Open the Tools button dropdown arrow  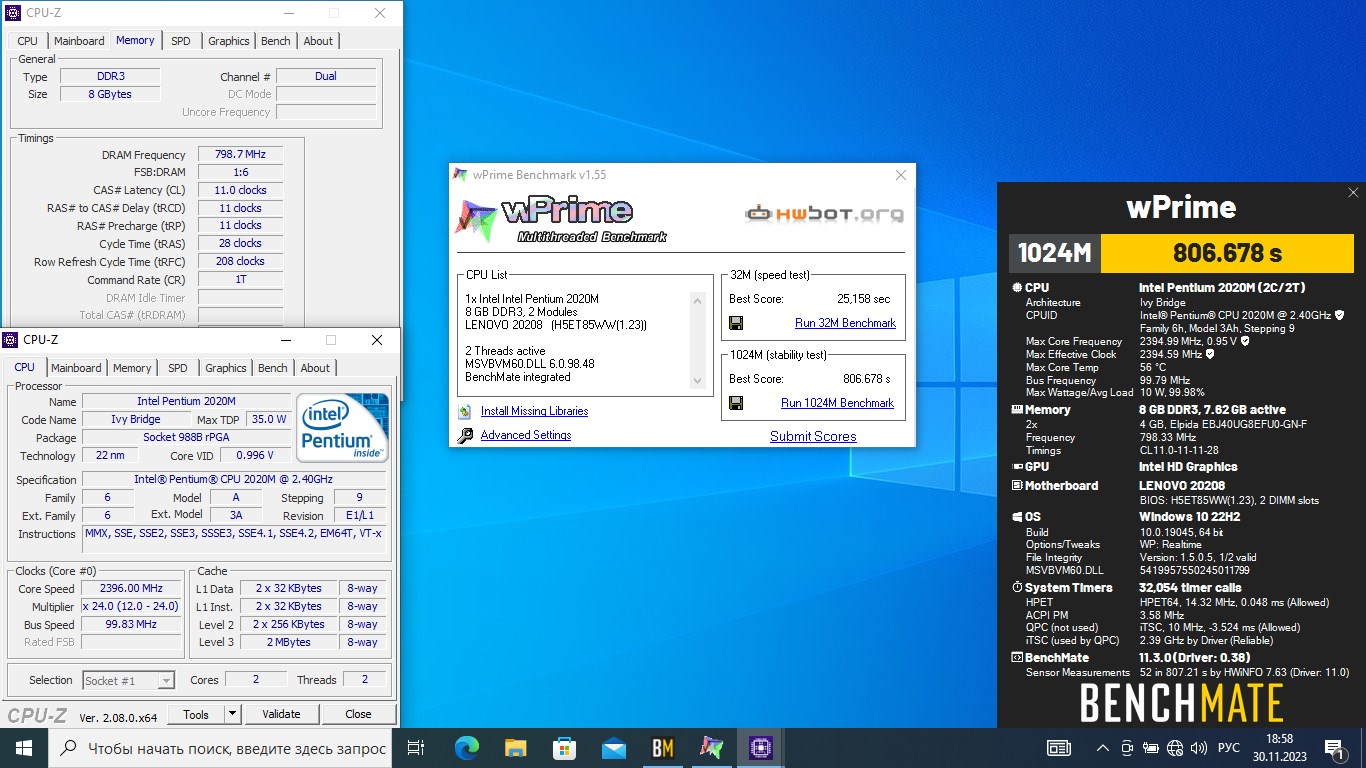[x=232, y=714]
